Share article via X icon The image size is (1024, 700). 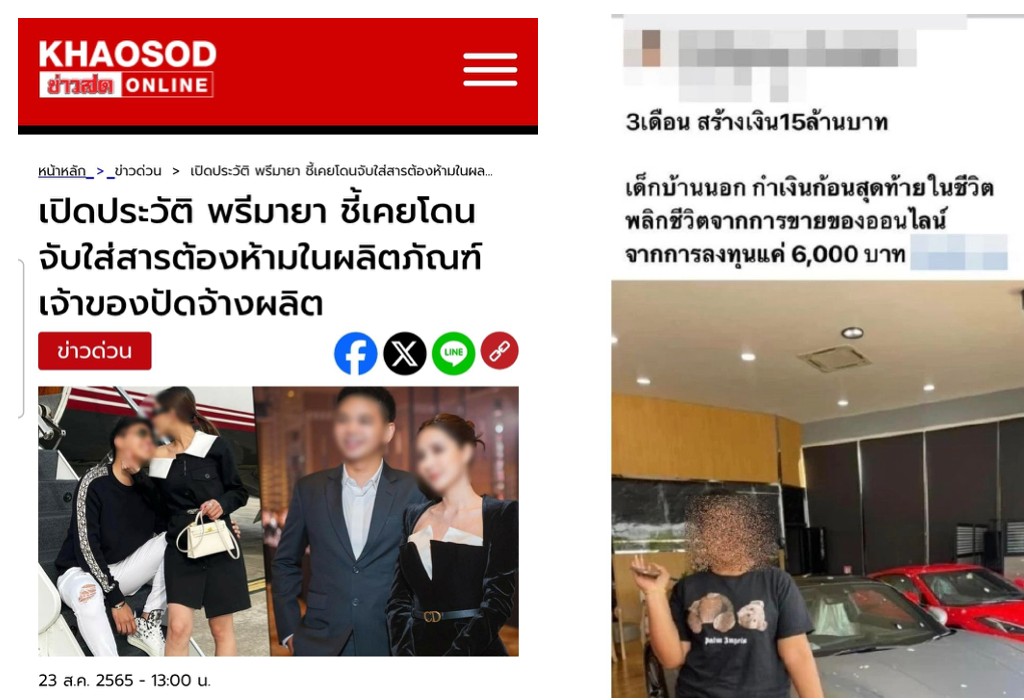tap(404, 353)
